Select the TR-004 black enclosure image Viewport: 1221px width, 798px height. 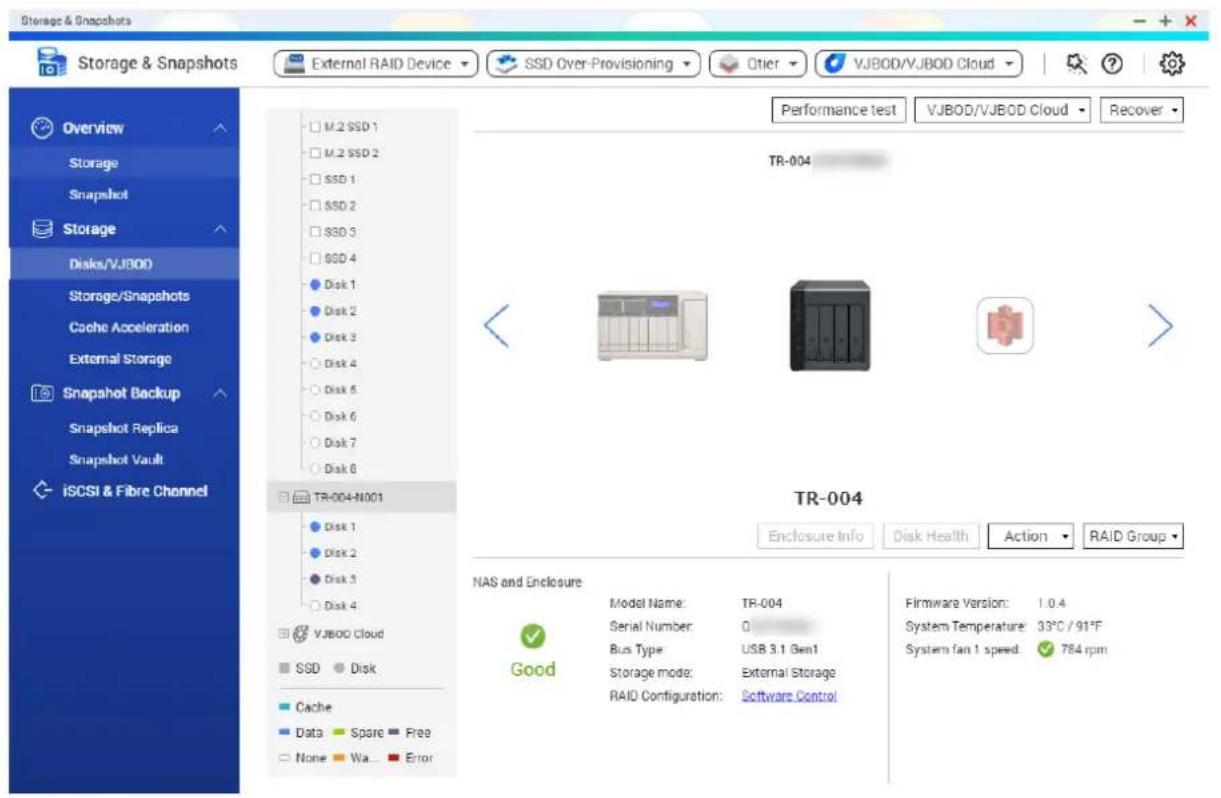point(829,325)
